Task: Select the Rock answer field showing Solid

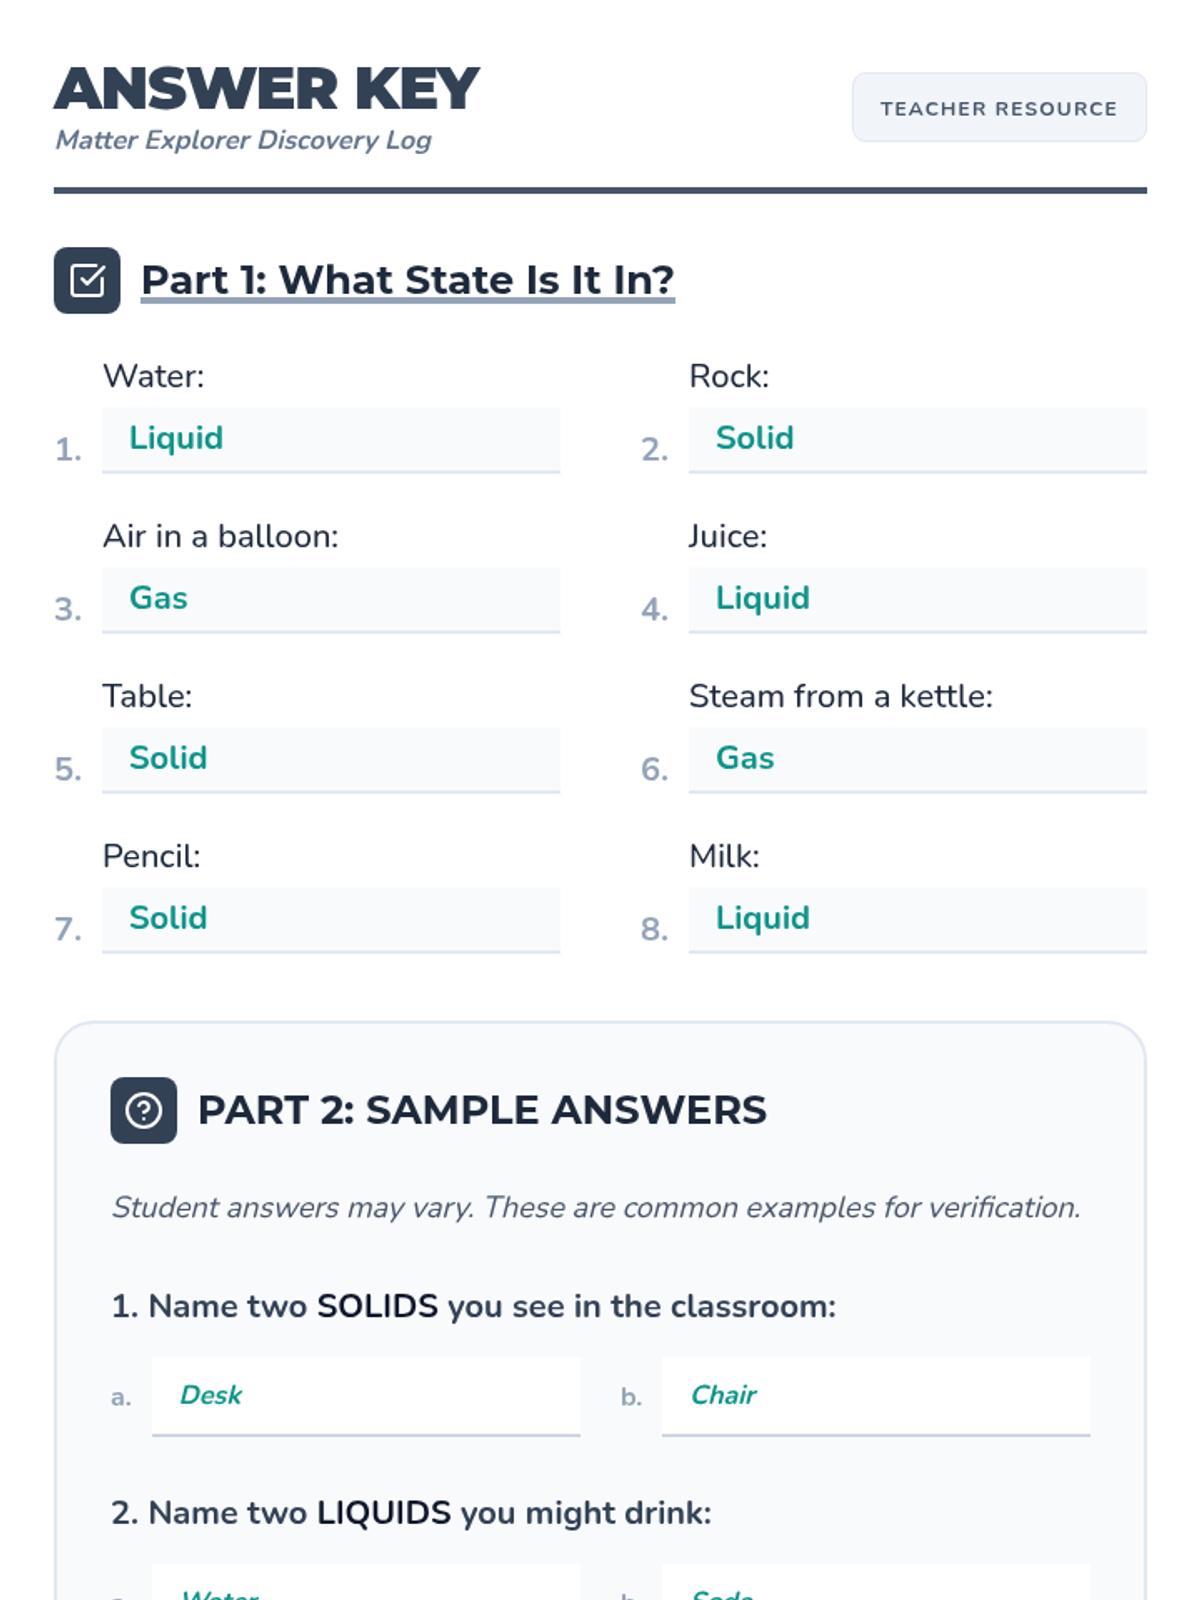Action: (916, 439)
